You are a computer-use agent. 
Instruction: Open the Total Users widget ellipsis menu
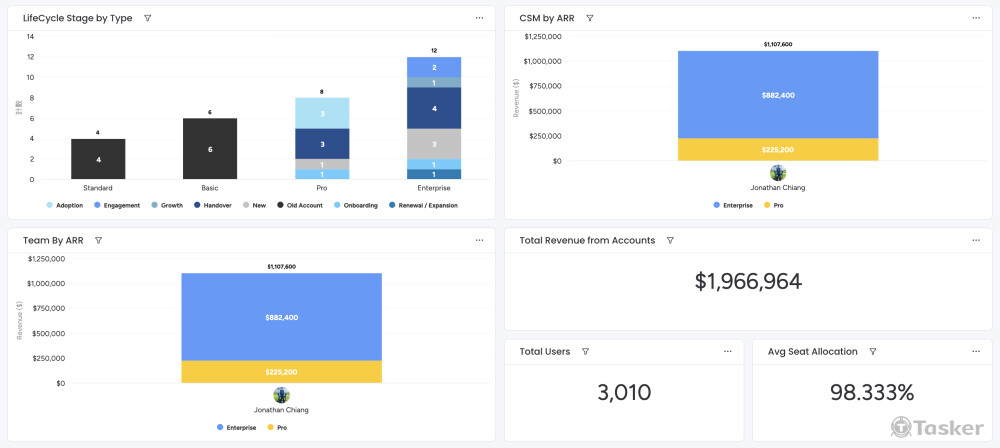[x=728, y=352]
